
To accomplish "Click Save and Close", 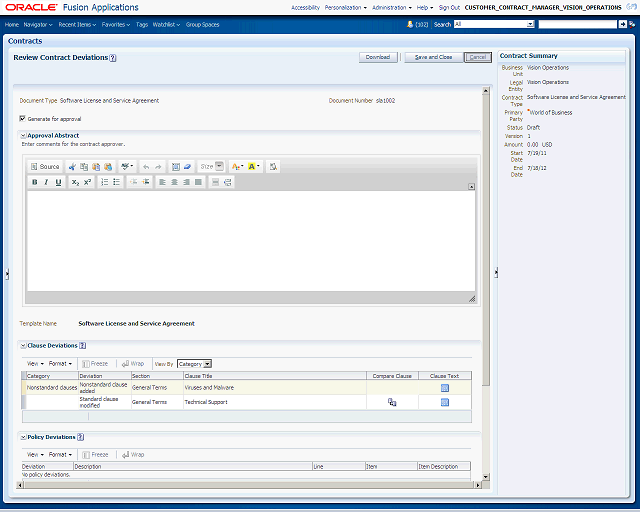I will [433, 57].
